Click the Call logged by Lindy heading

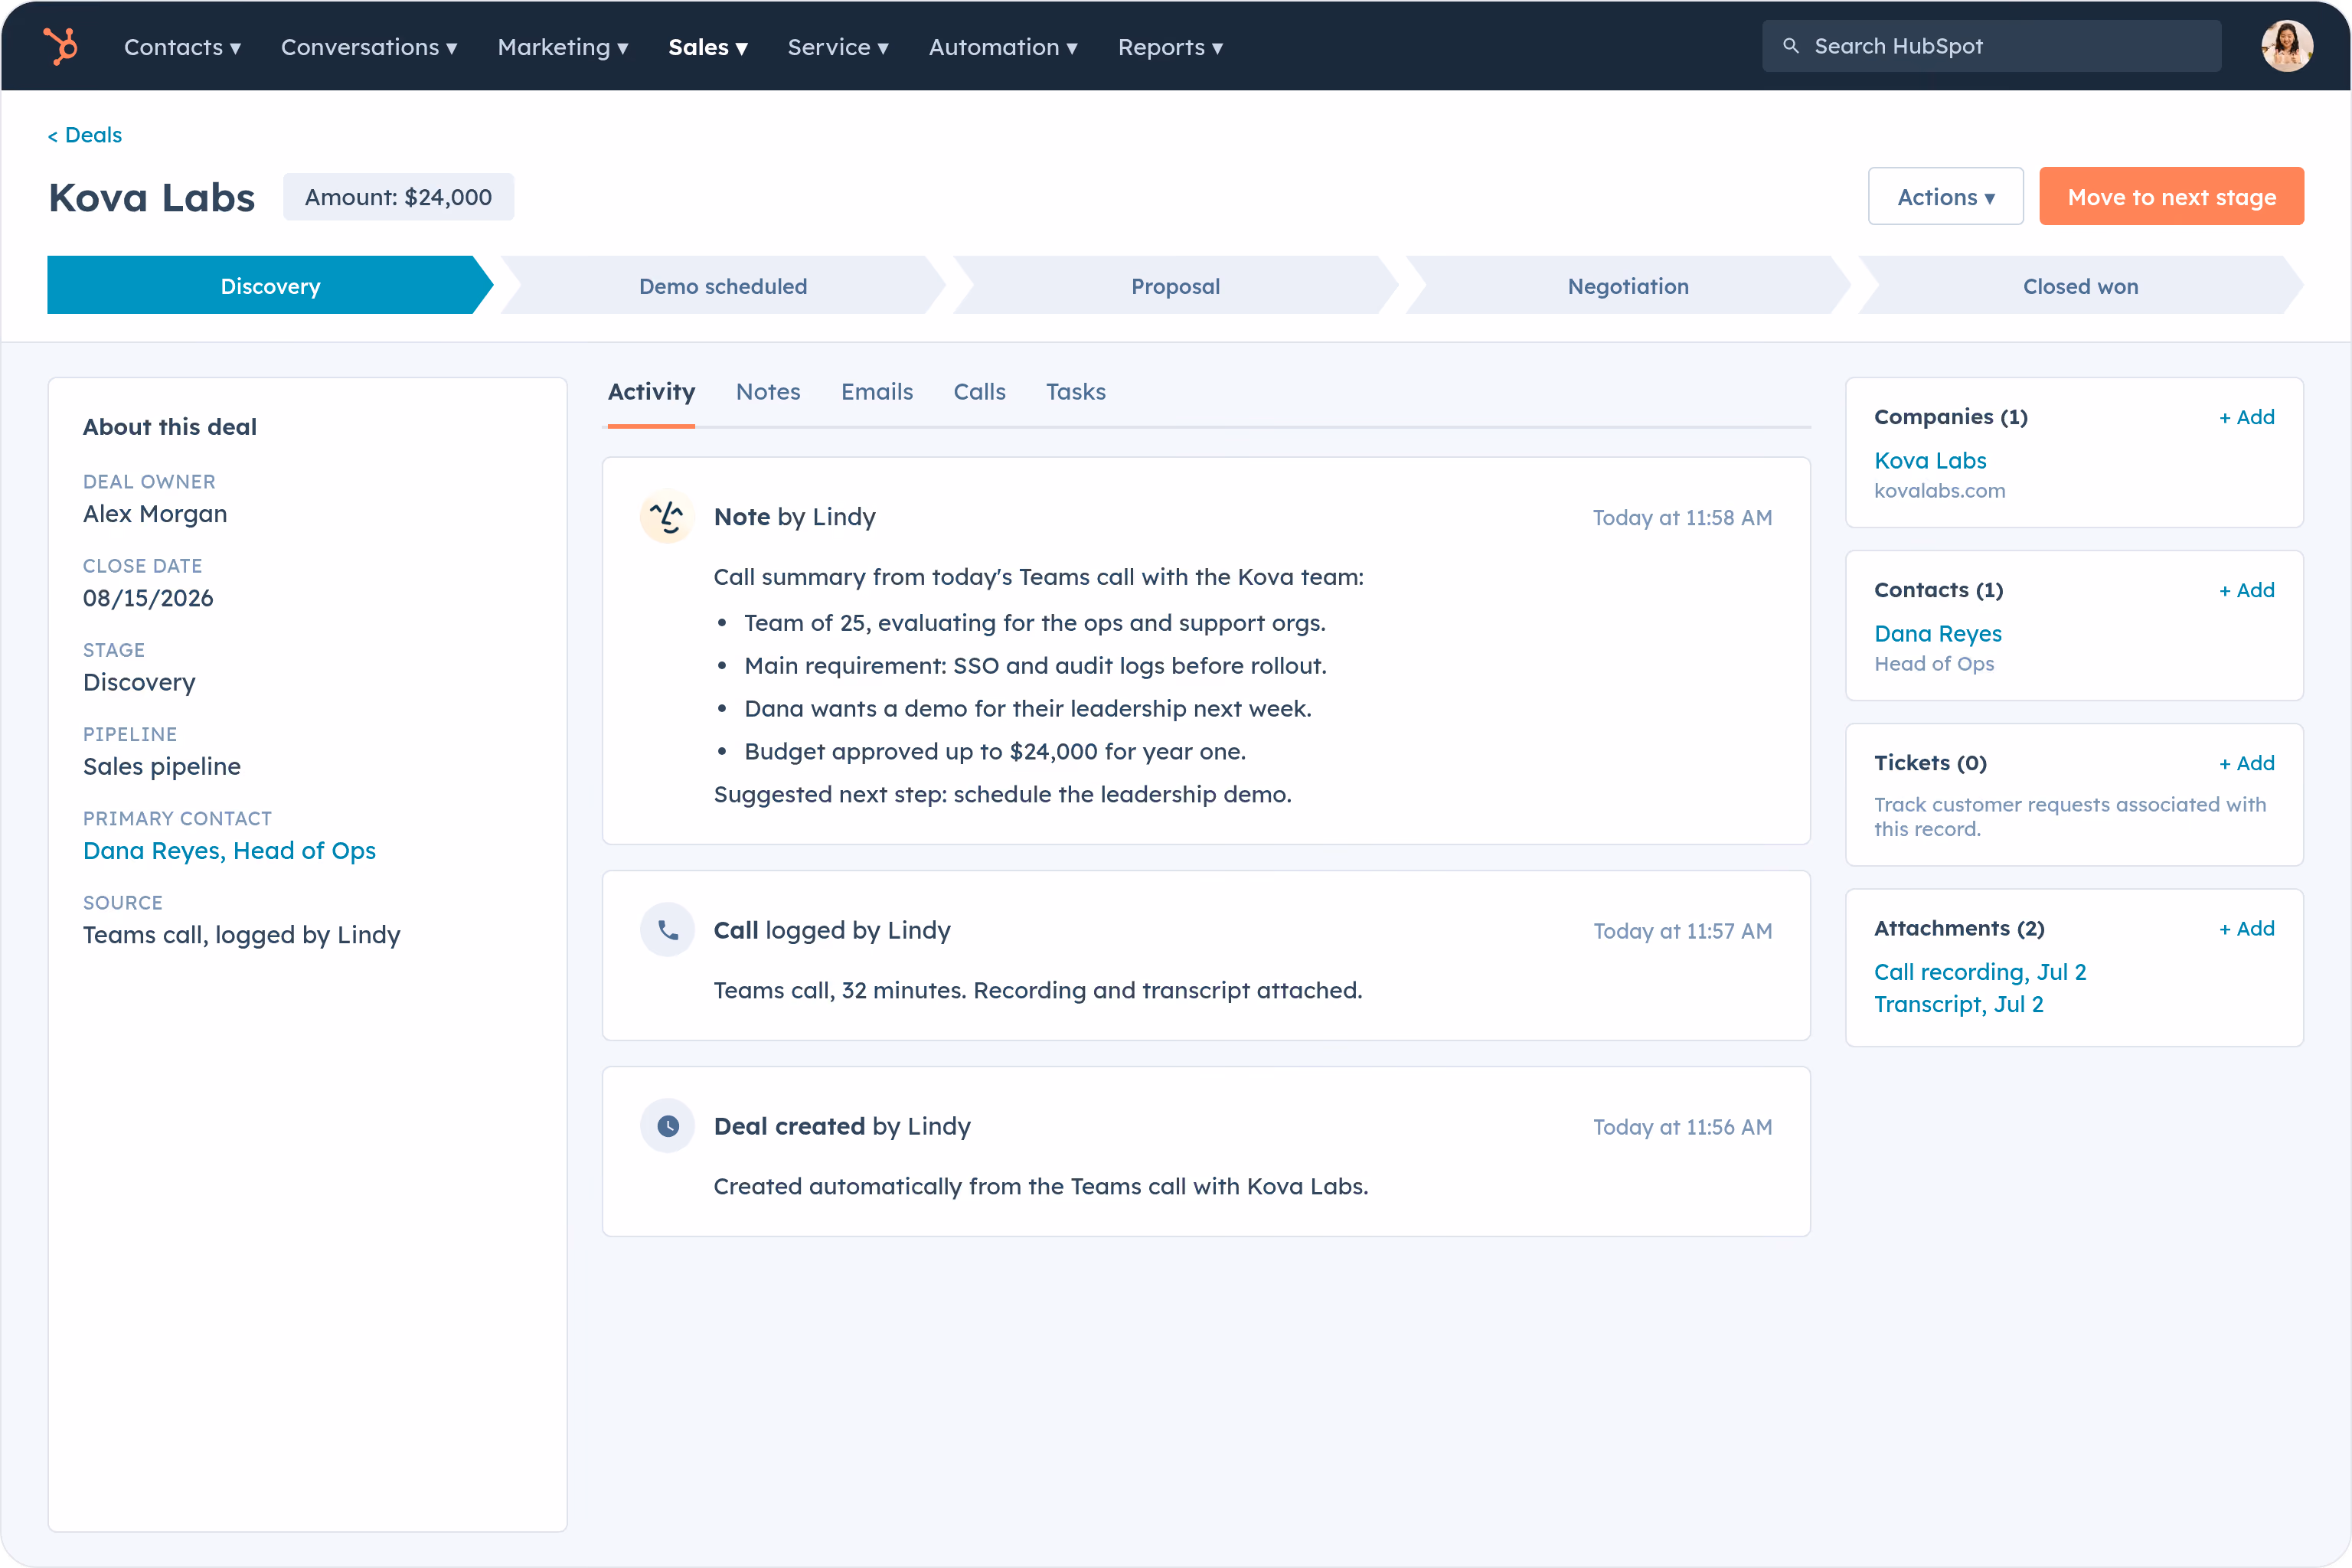coord(832,930)
